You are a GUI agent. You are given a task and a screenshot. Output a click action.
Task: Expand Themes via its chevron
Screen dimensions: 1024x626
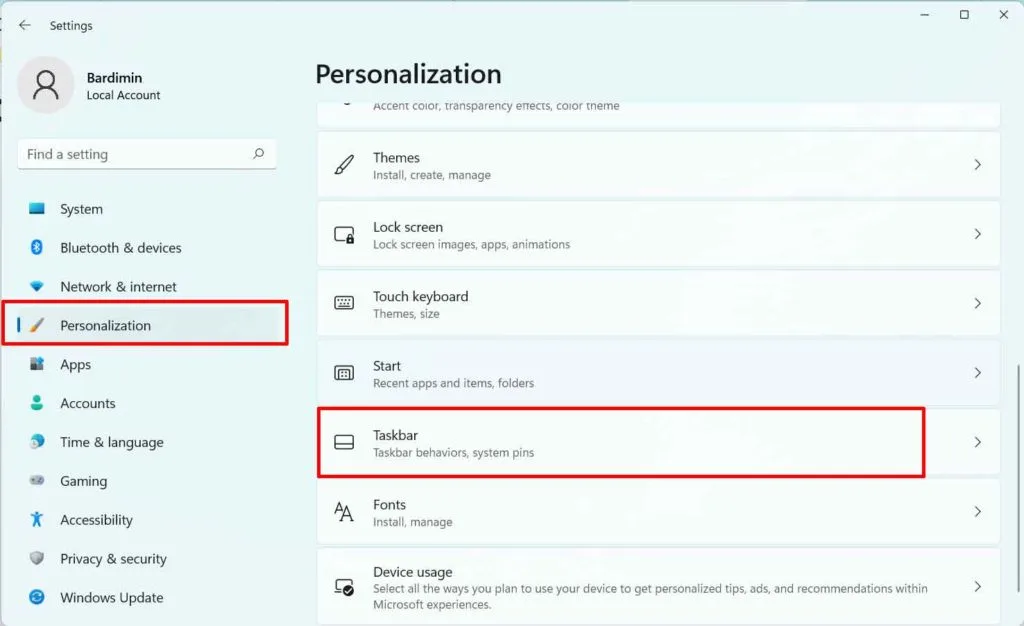coord(978,164)
